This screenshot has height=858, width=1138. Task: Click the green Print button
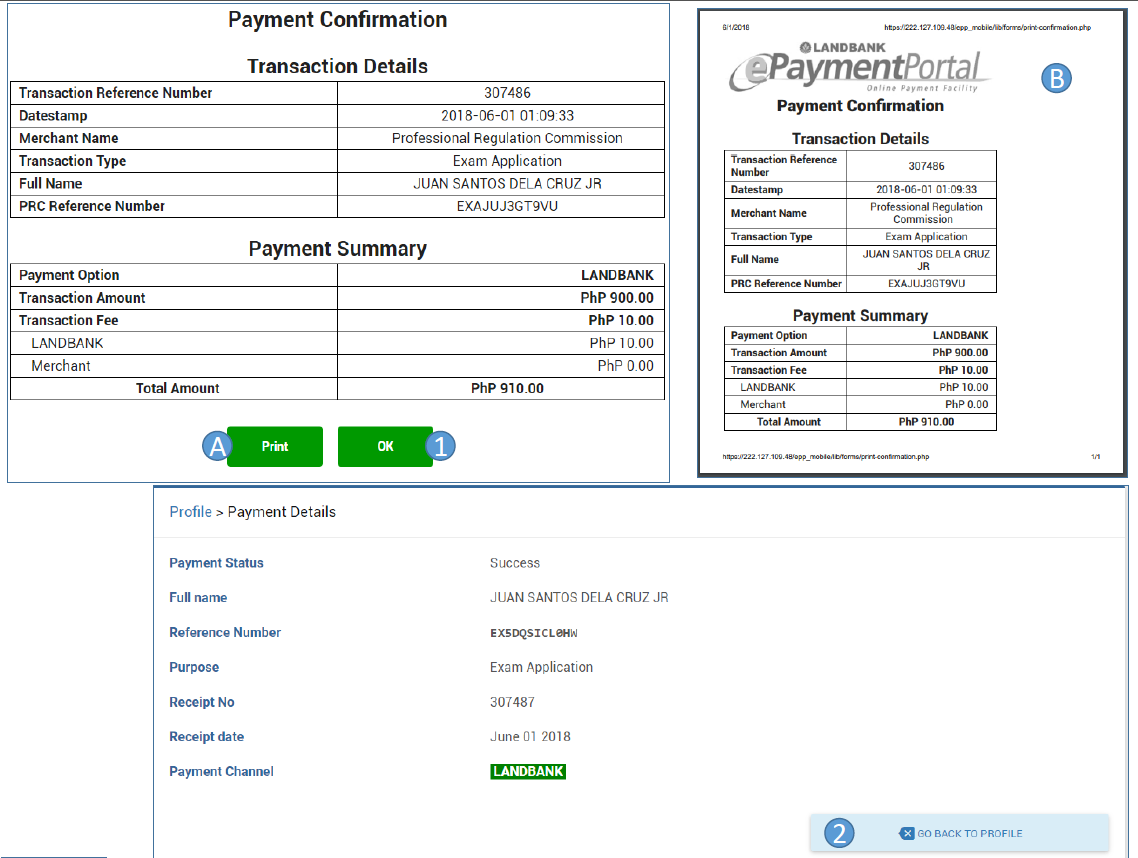[274, 446]
